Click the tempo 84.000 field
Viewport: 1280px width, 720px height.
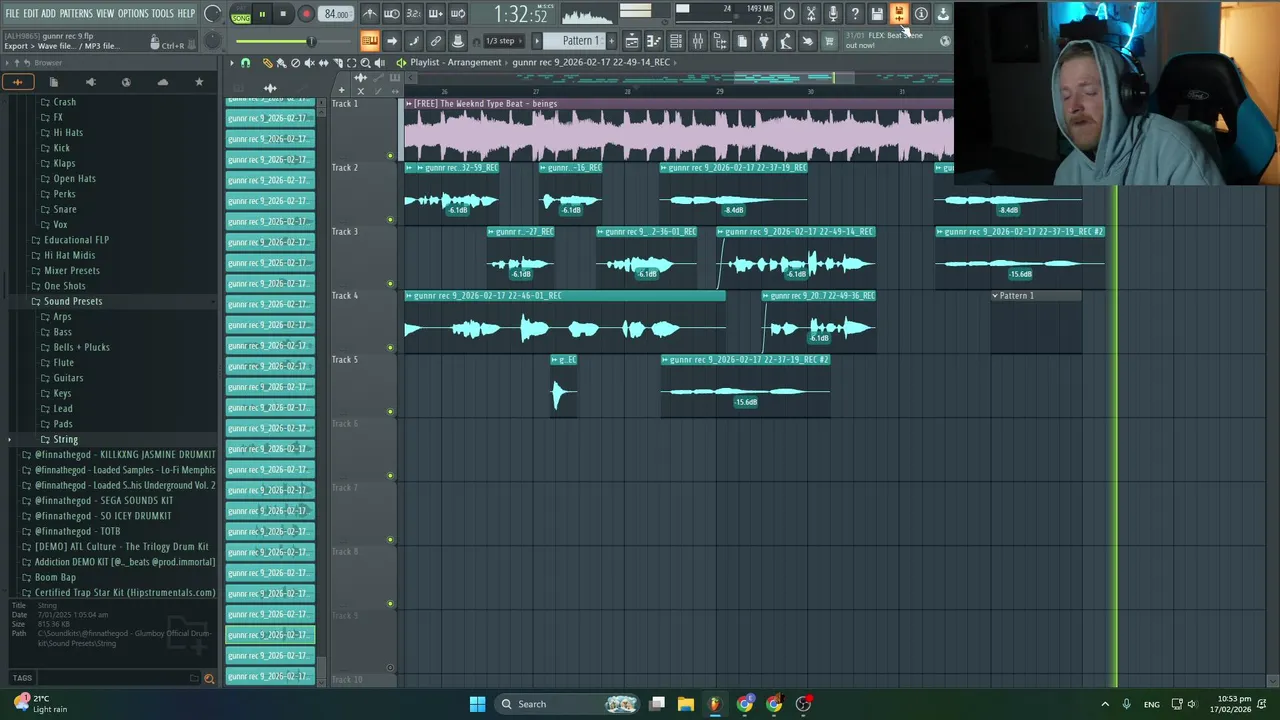[x=337, y=14]
